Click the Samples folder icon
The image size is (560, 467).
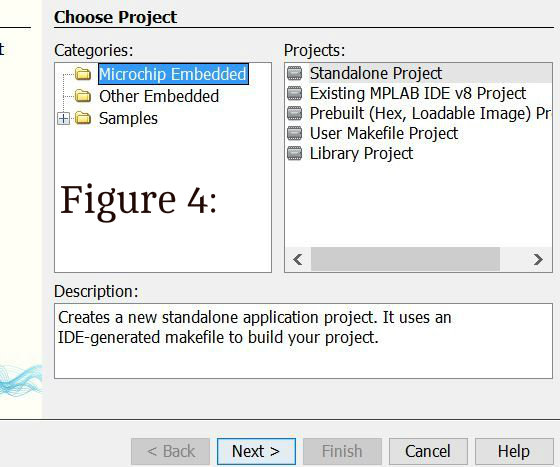click(x=83, y=118)
